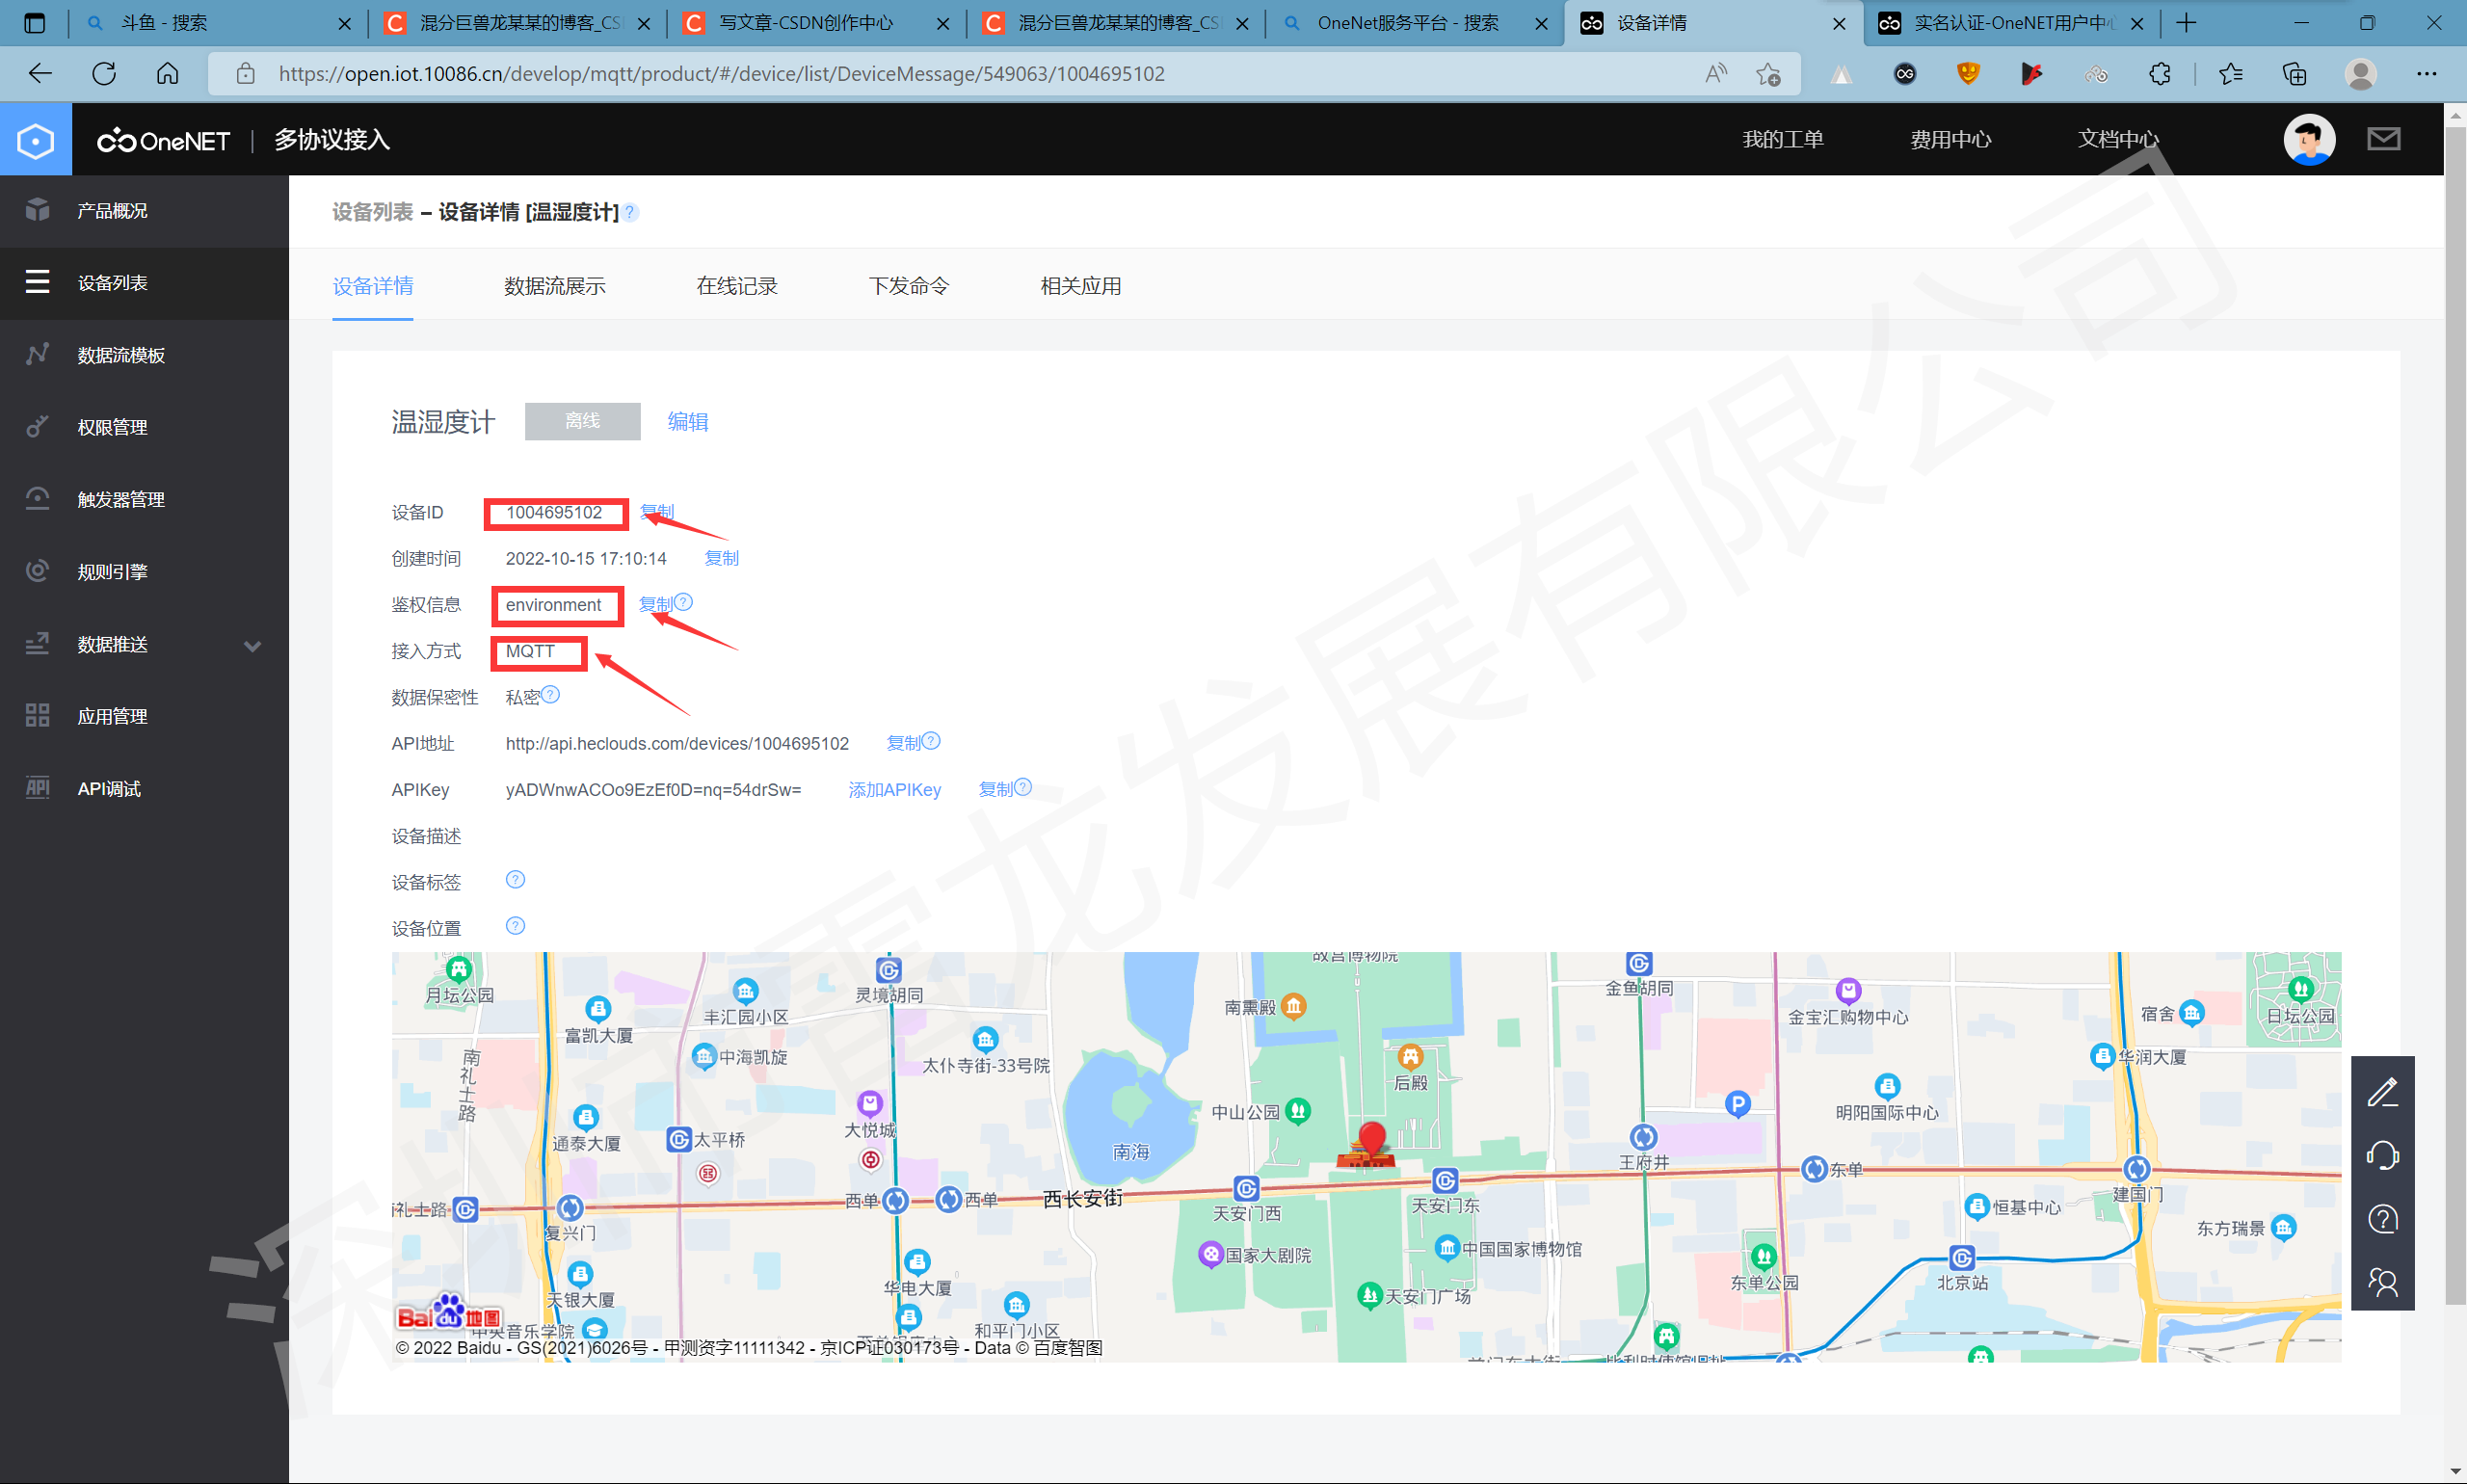2467x1484 pixels.
Task: Open the mail notification icon
Action: [2384, 139]
